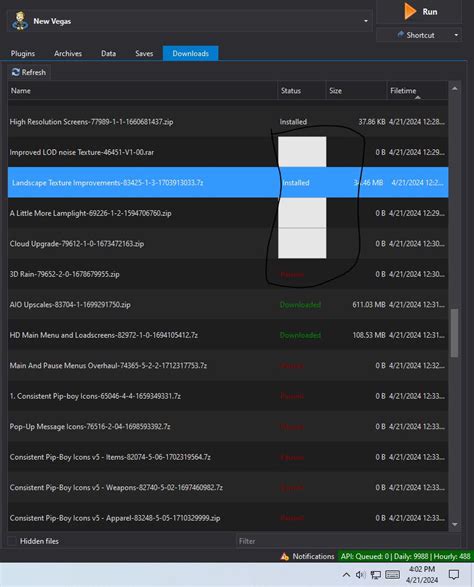The height and width of the screenshot is (587, 474).
Task: Open the touch keyboard tray icon
Action: coord(392,574)
